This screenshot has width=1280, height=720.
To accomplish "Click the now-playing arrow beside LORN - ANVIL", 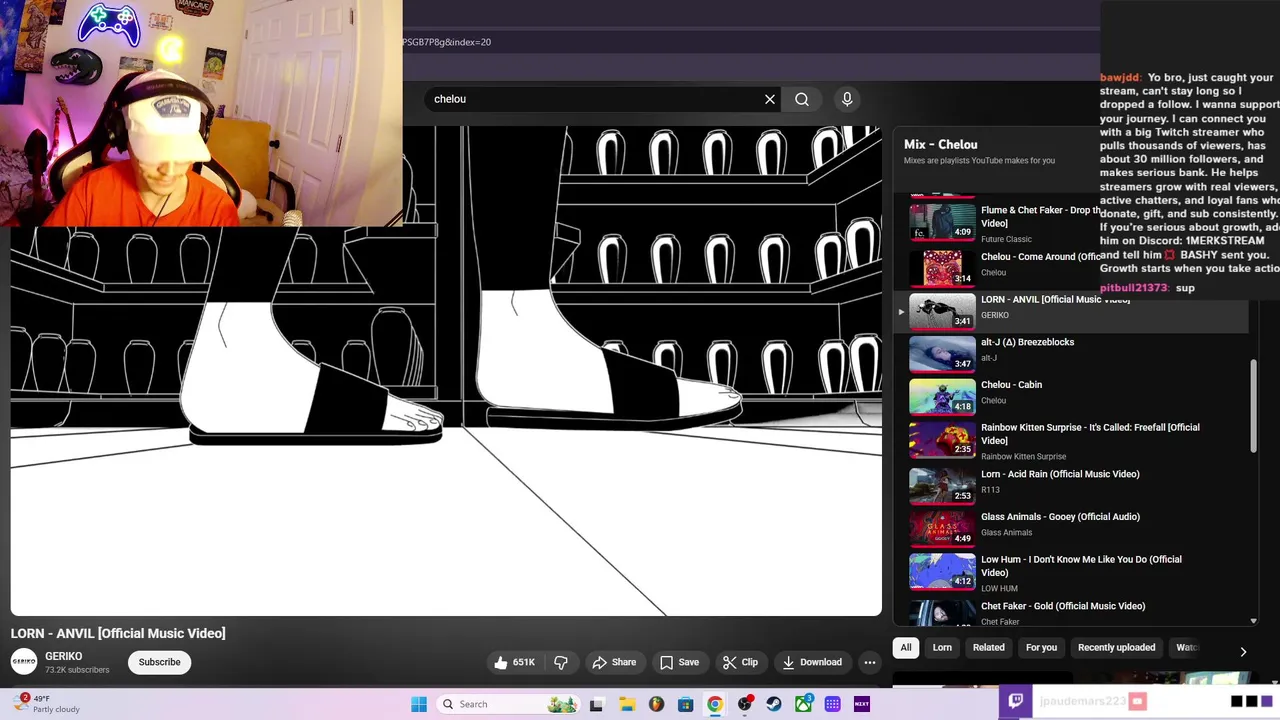I will click(901, 312).
